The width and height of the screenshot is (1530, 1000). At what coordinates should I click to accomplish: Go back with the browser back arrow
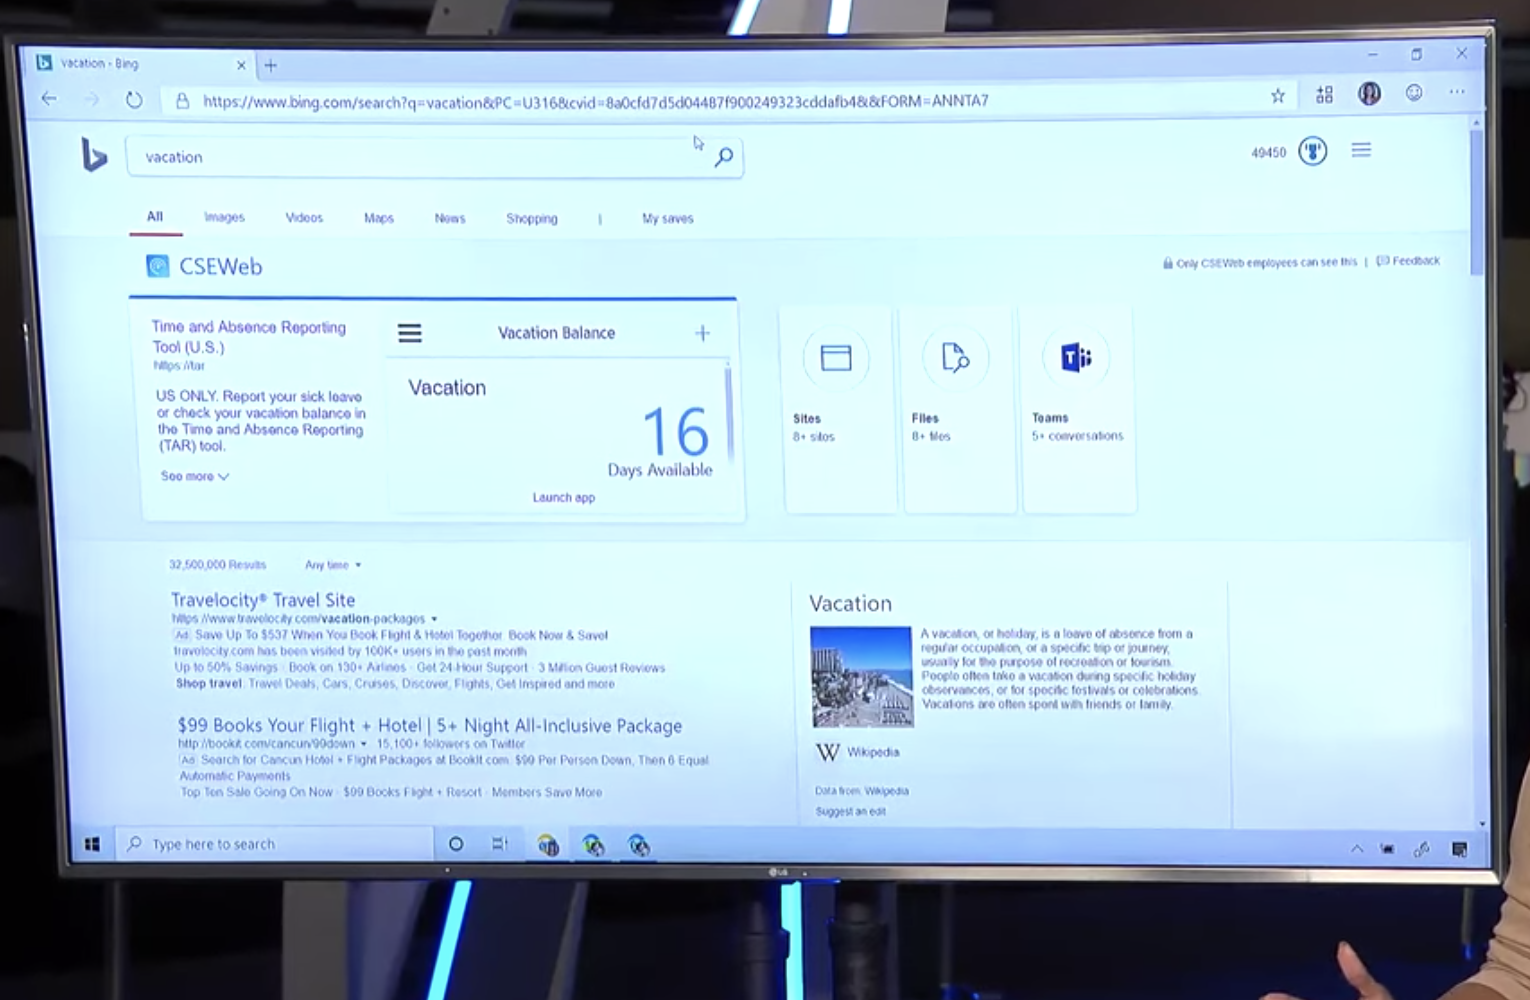pyautogui.click(x=49, y=98)
